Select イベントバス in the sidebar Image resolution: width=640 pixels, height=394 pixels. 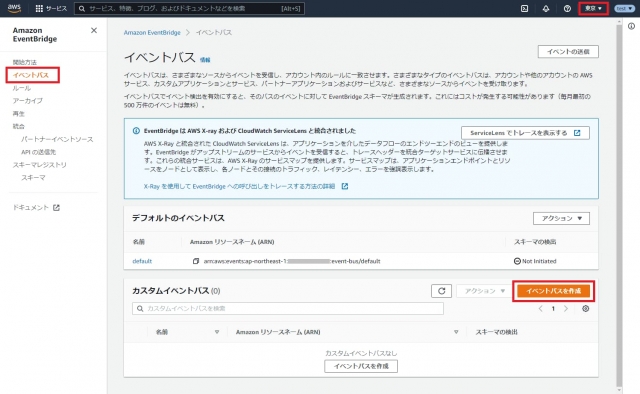click(31, 75)
